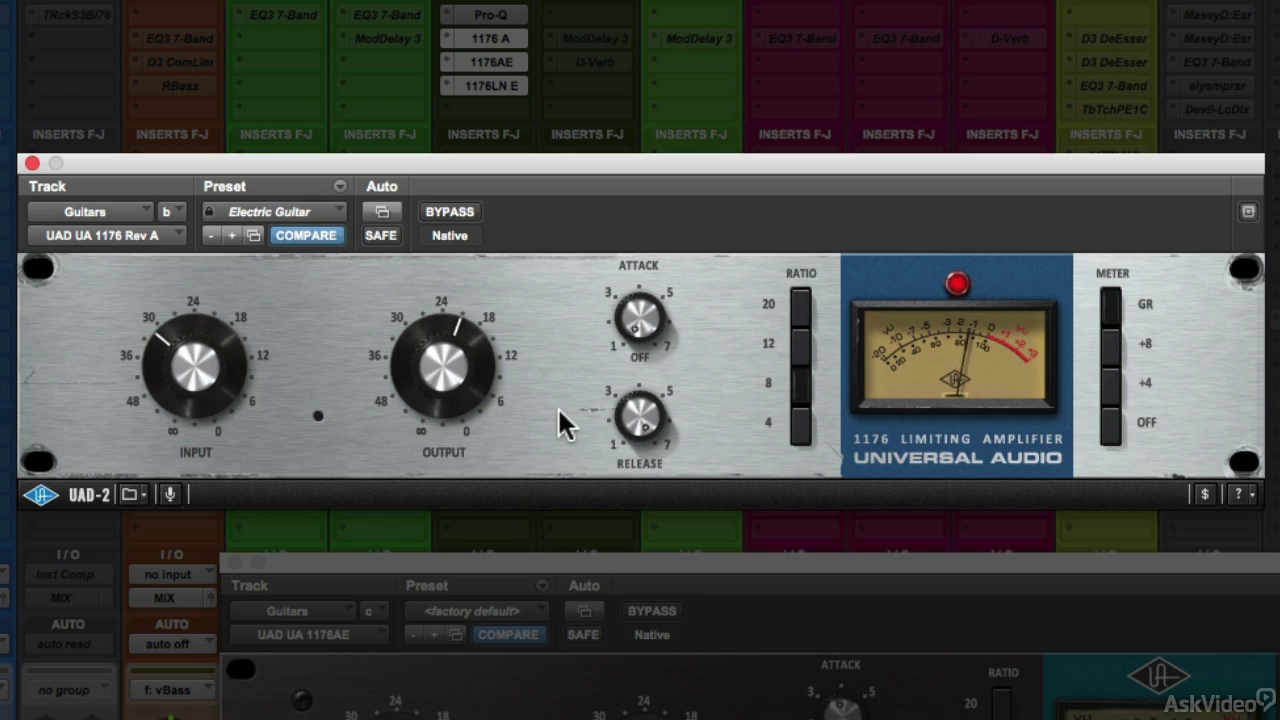The width and height of the screenshot is (1280, 720).
Task: Open the factory default preset dropdown in the 1176AE window
Action: click(478, 611)
